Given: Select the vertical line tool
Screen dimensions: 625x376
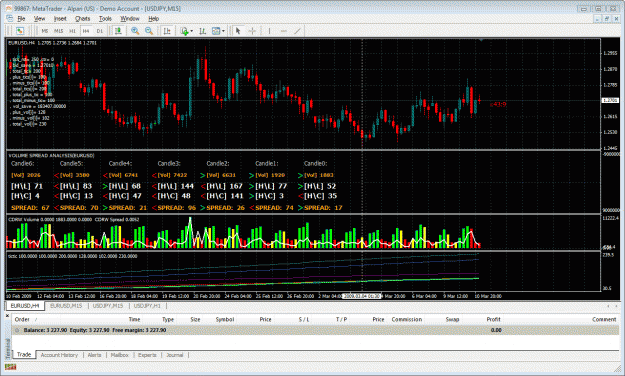Looking at the screenshot, I should pos(269,31).
